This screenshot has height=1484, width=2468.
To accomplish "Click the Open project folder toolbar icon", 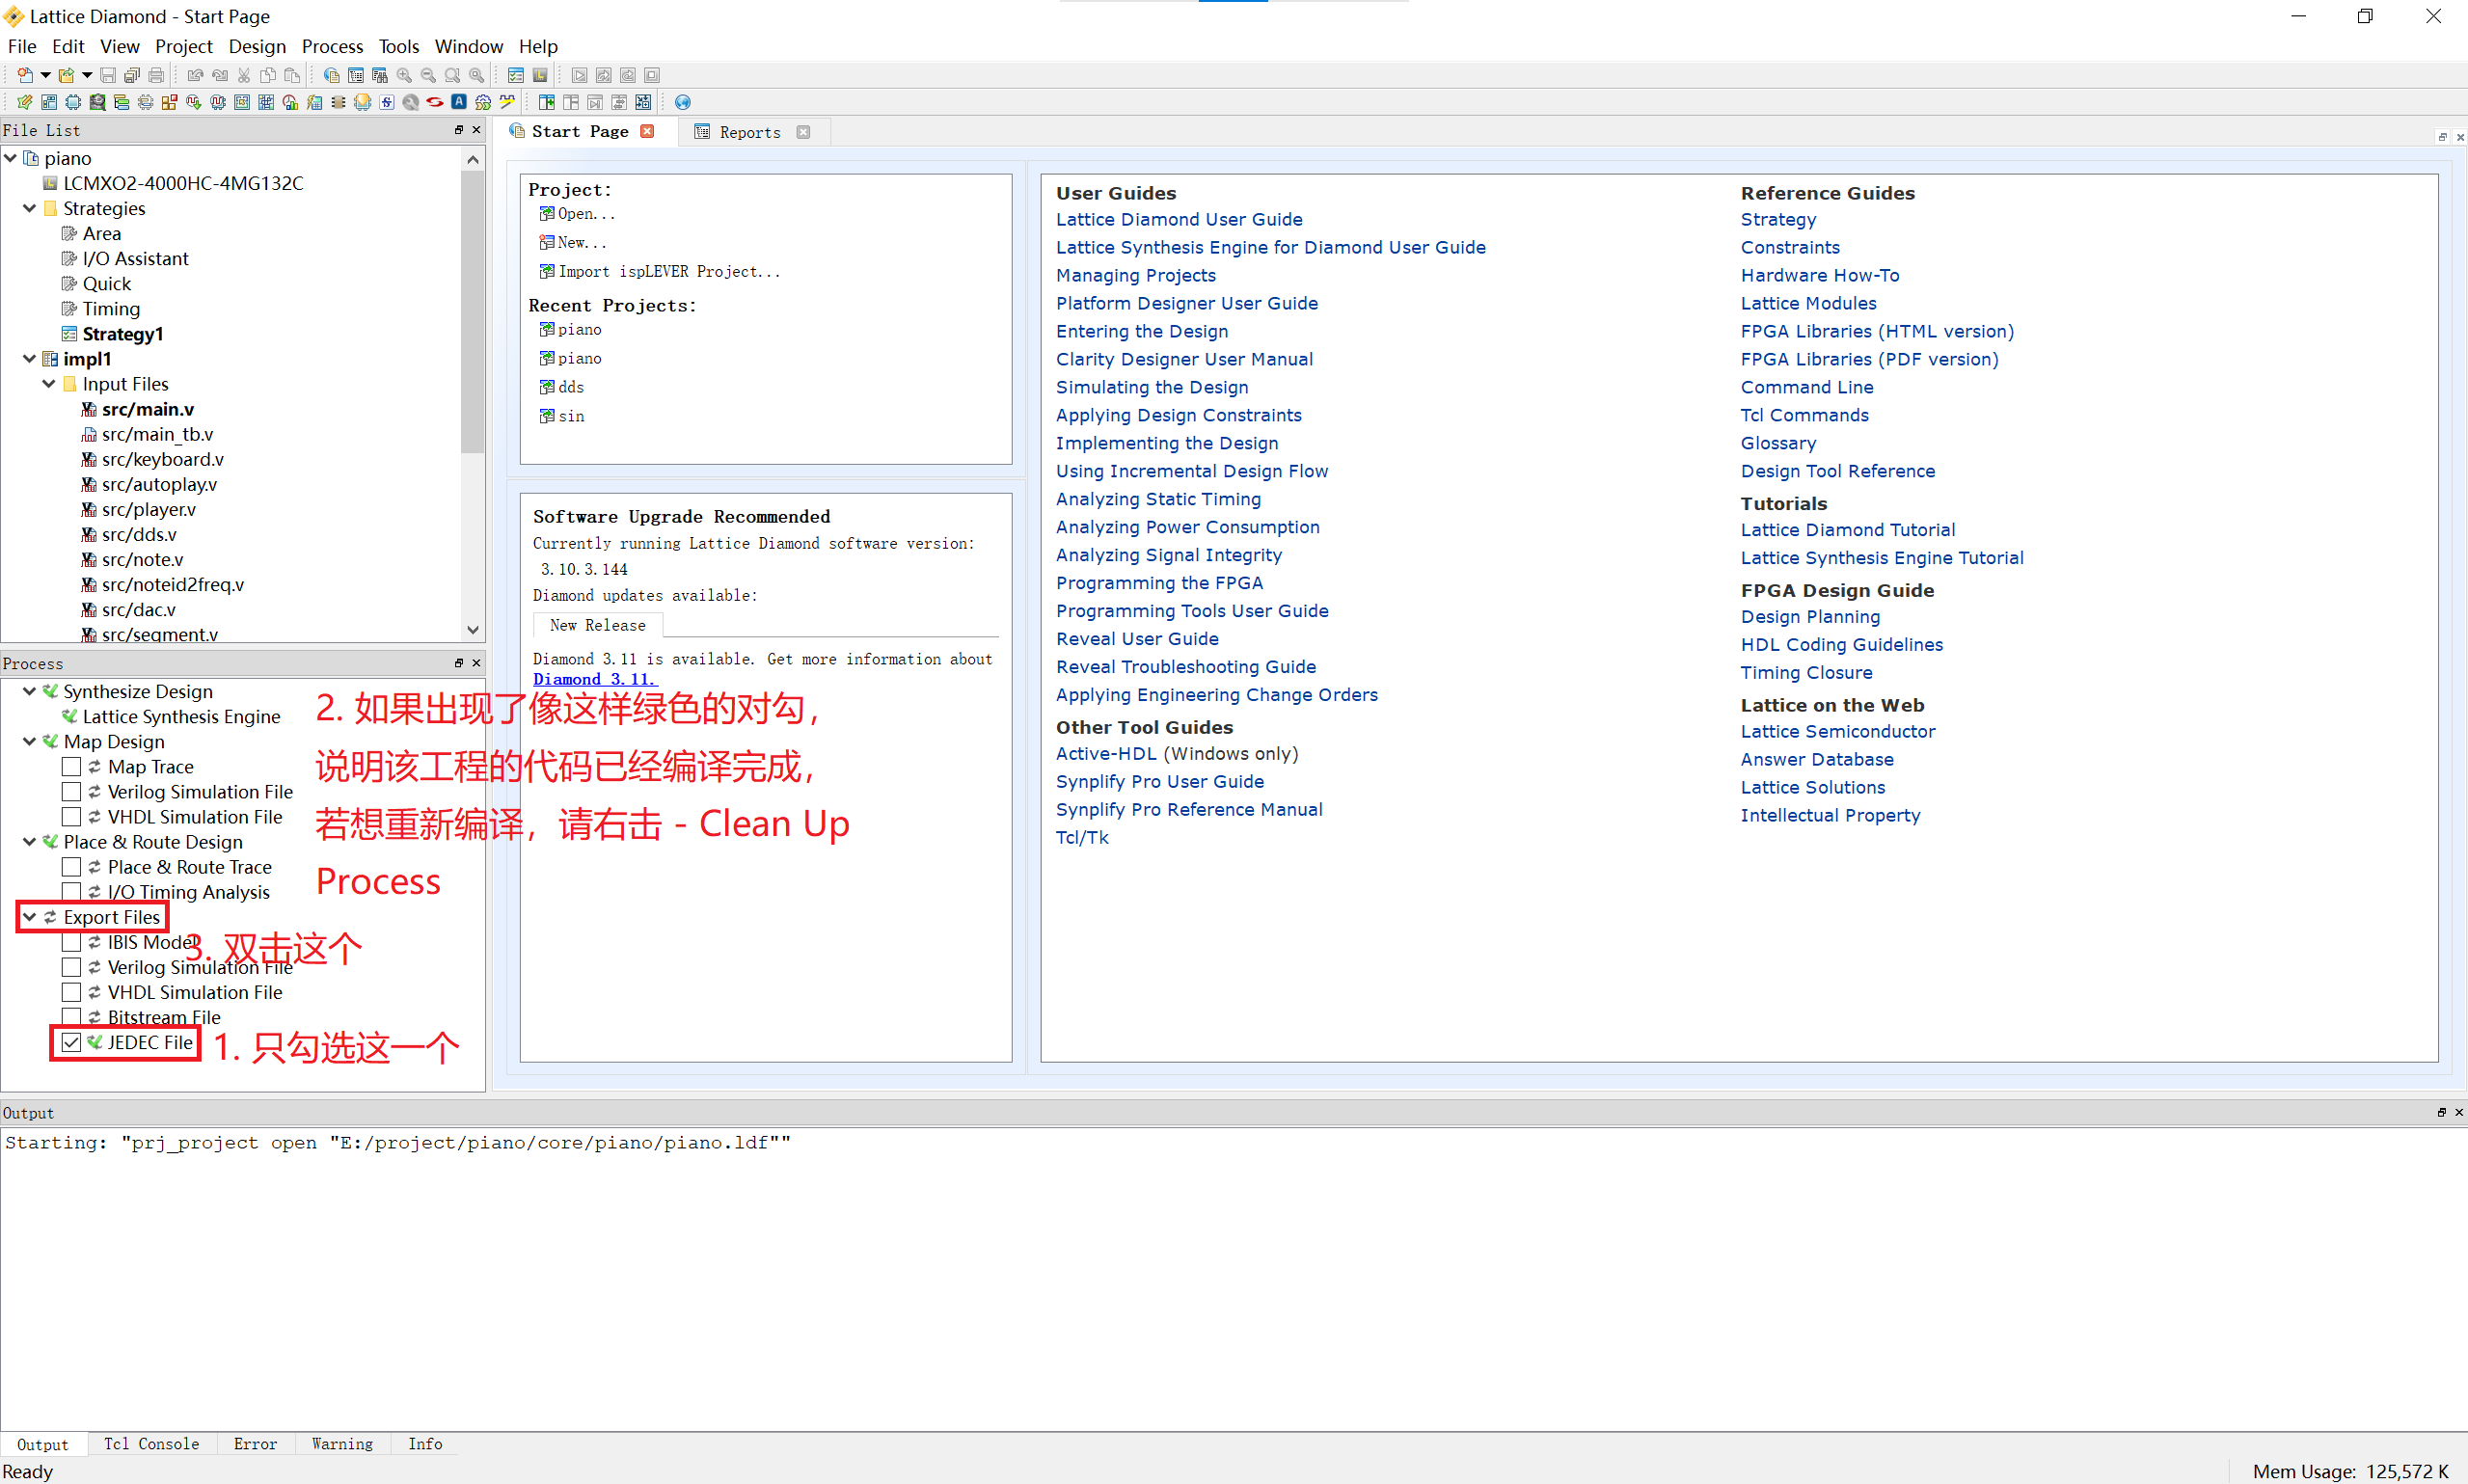I will [66, 75].
